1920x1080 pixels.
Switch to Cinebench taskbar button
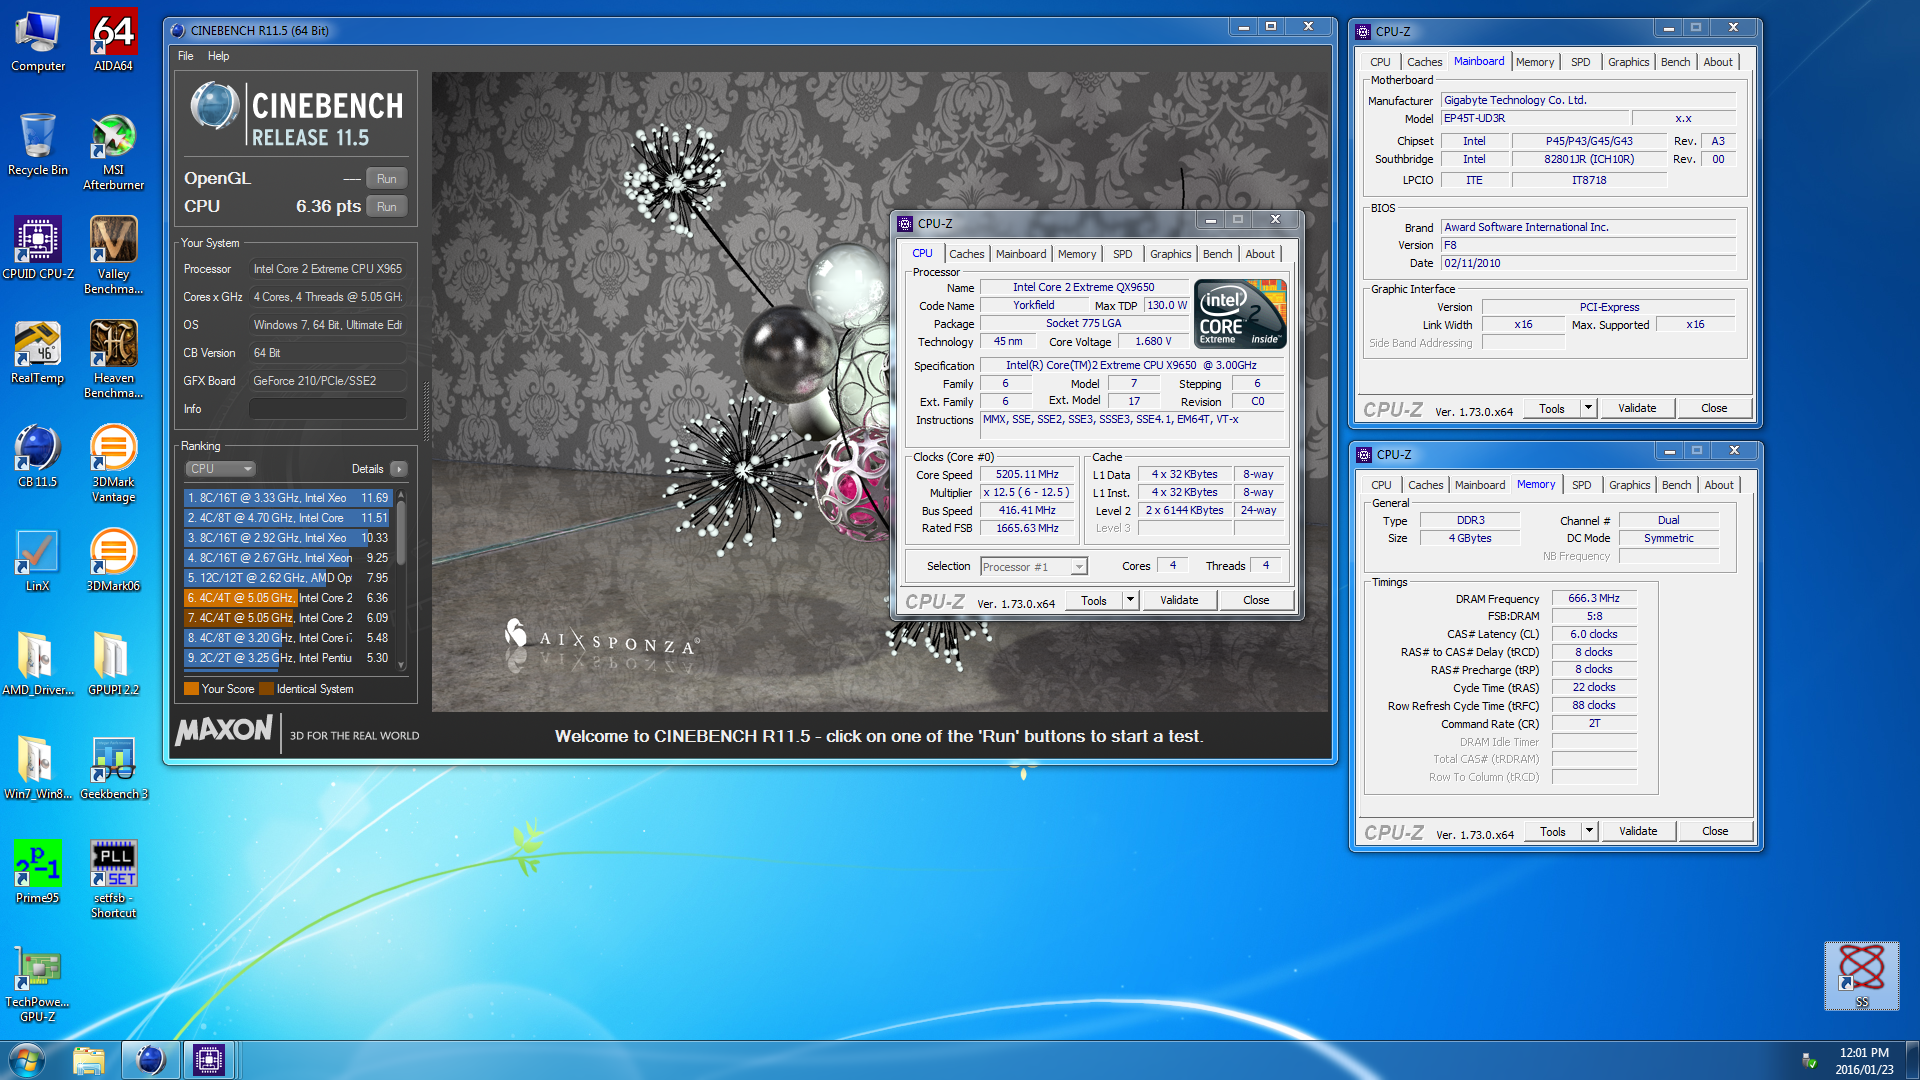pyautogui.click(x=151, y=1060)
